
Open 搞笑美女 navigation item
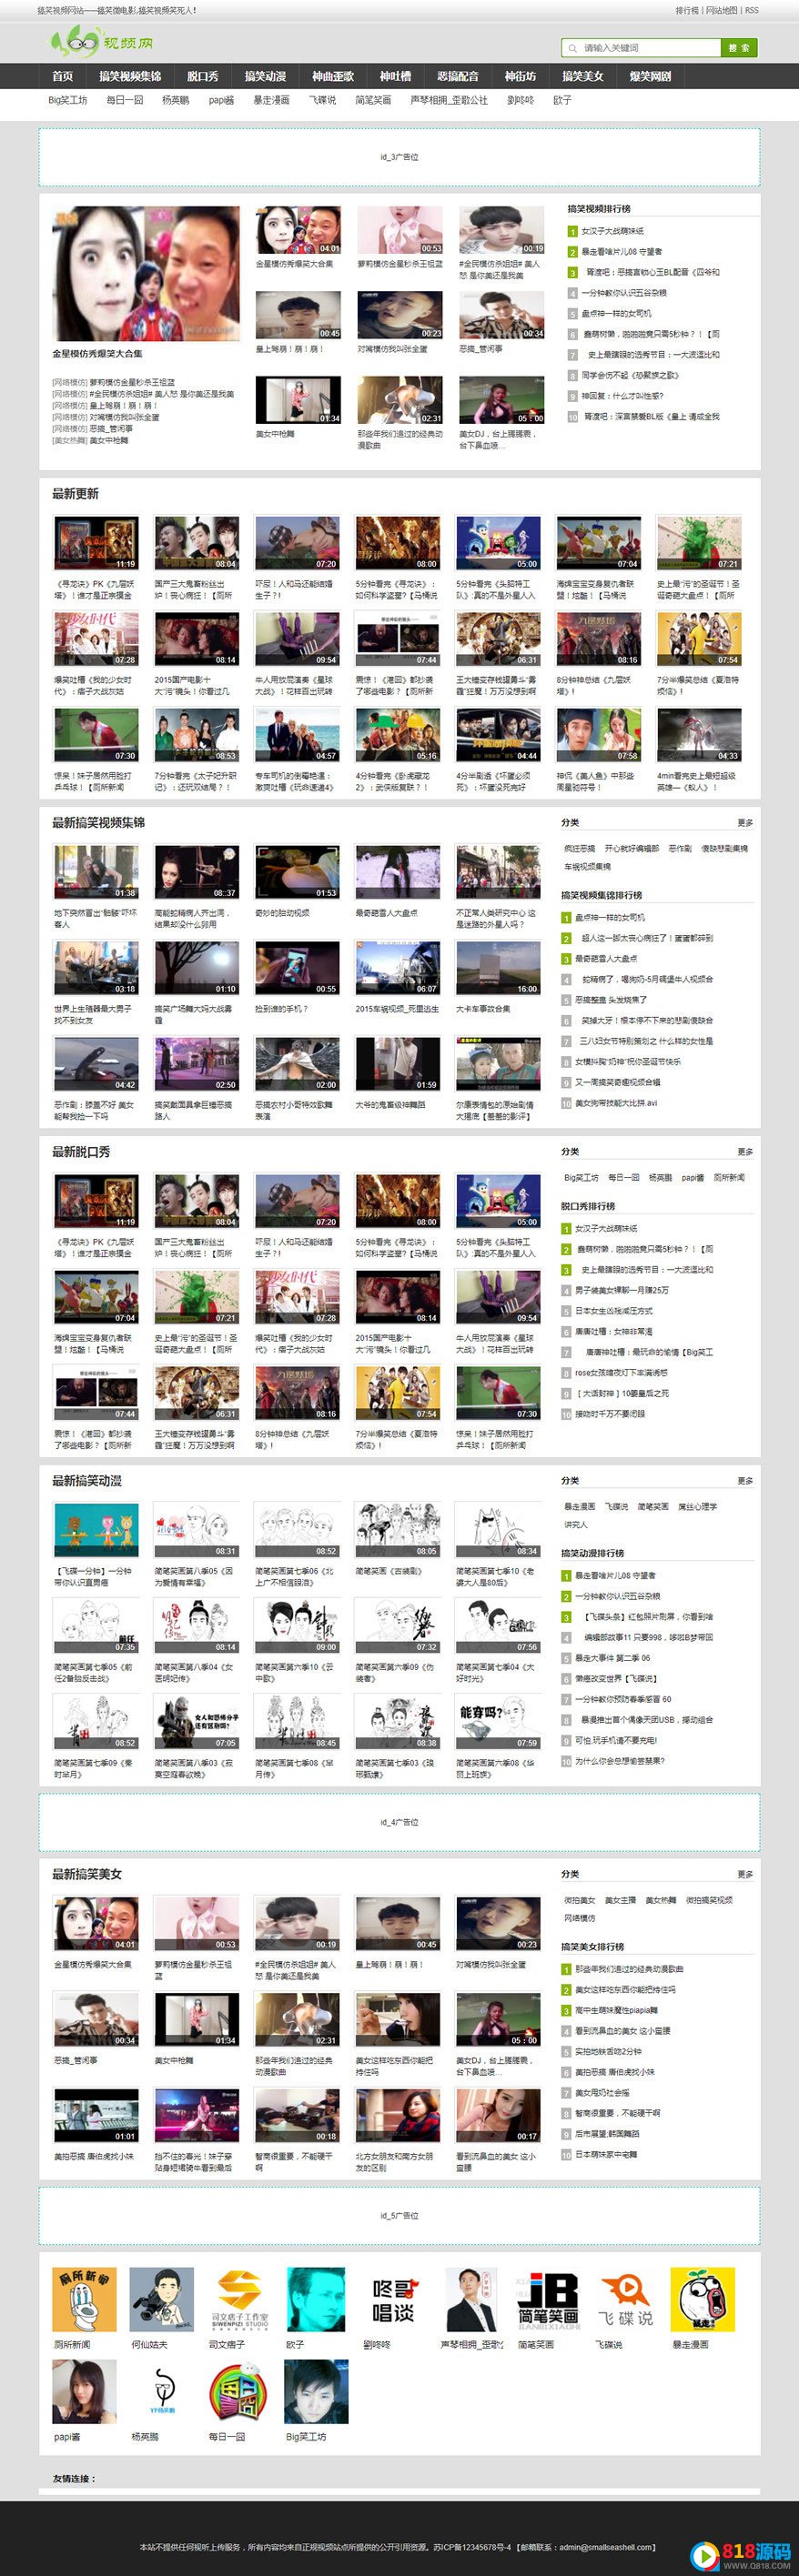click(x=583, y=76)
